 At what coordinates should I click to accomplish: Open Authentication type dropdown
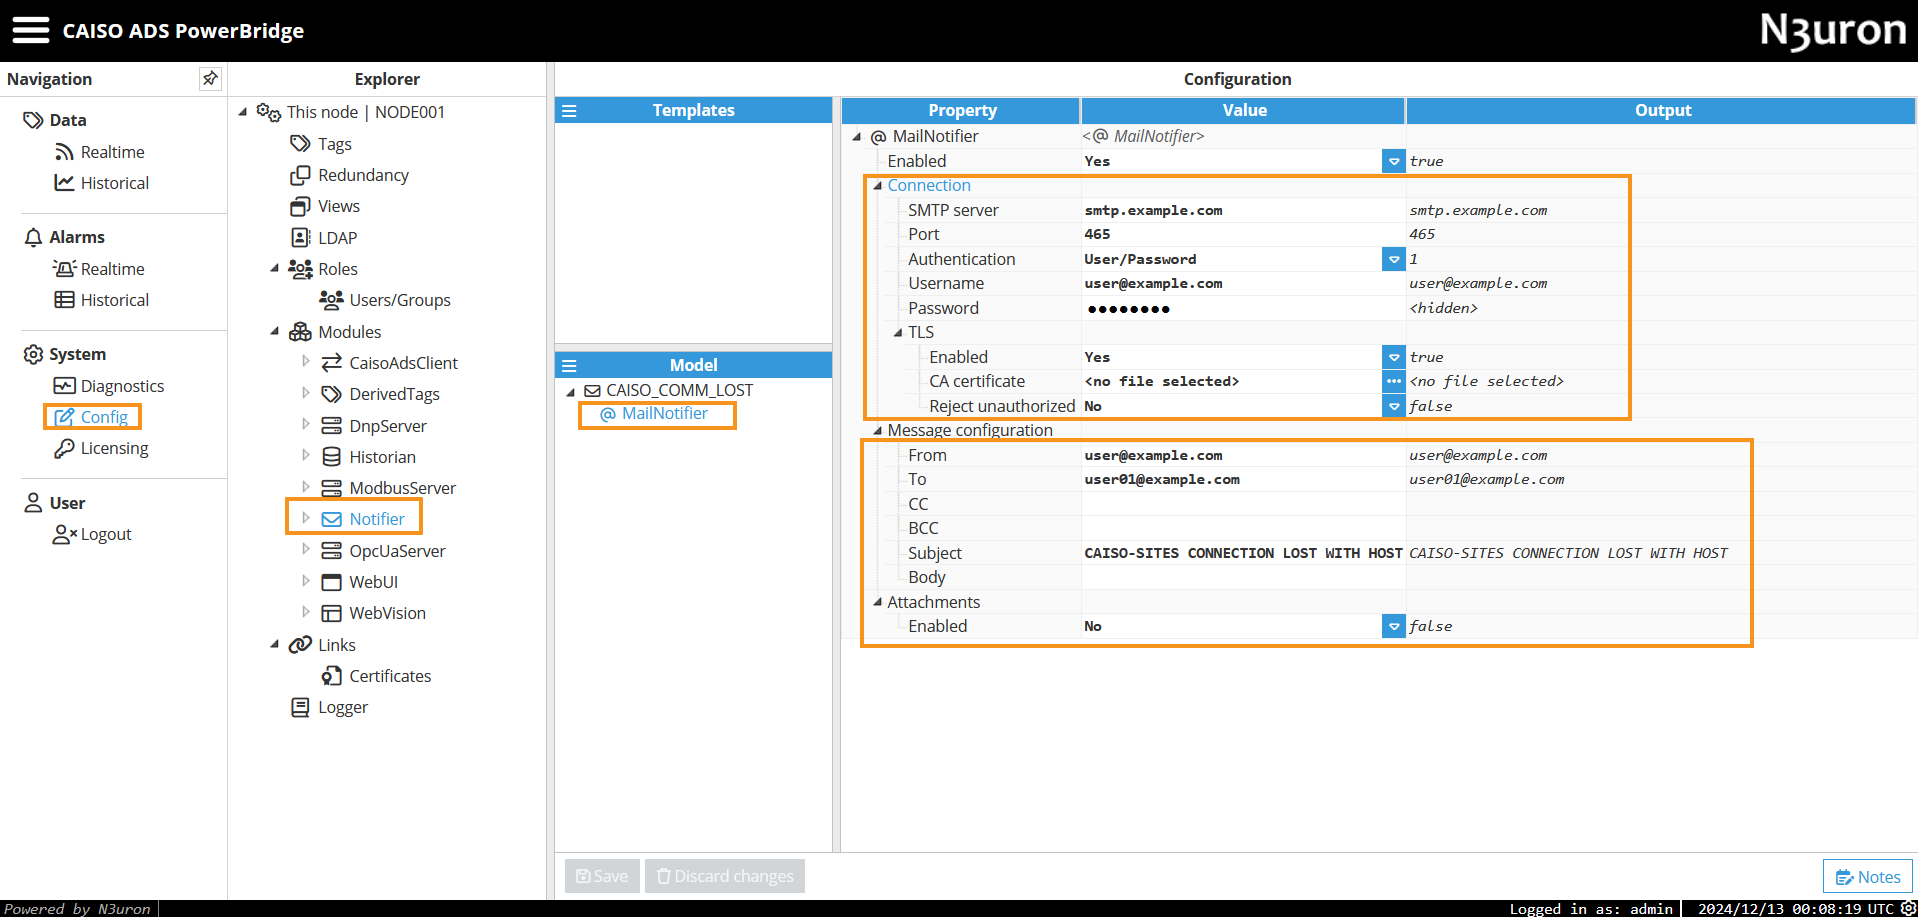click(1393, 259)
